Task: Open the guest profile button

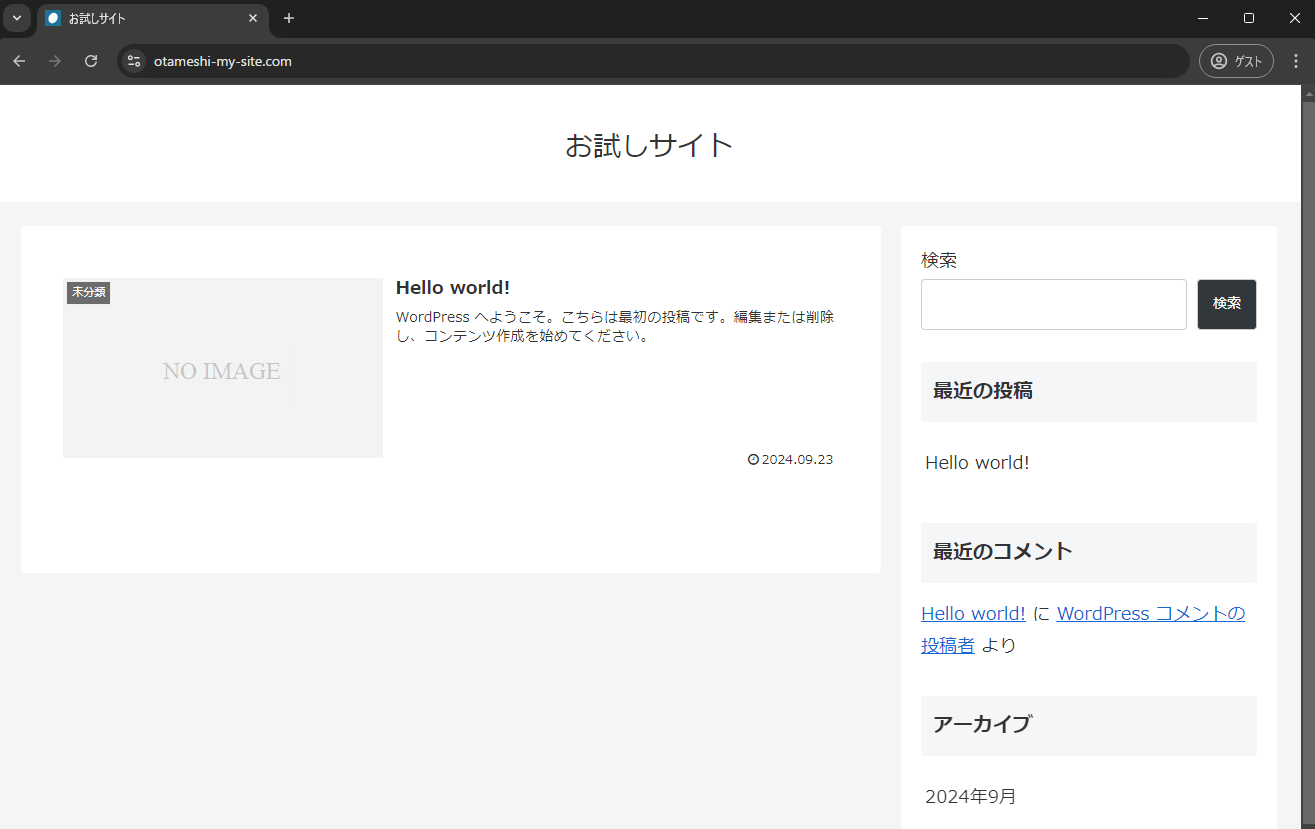Action: coord(1236,61)
